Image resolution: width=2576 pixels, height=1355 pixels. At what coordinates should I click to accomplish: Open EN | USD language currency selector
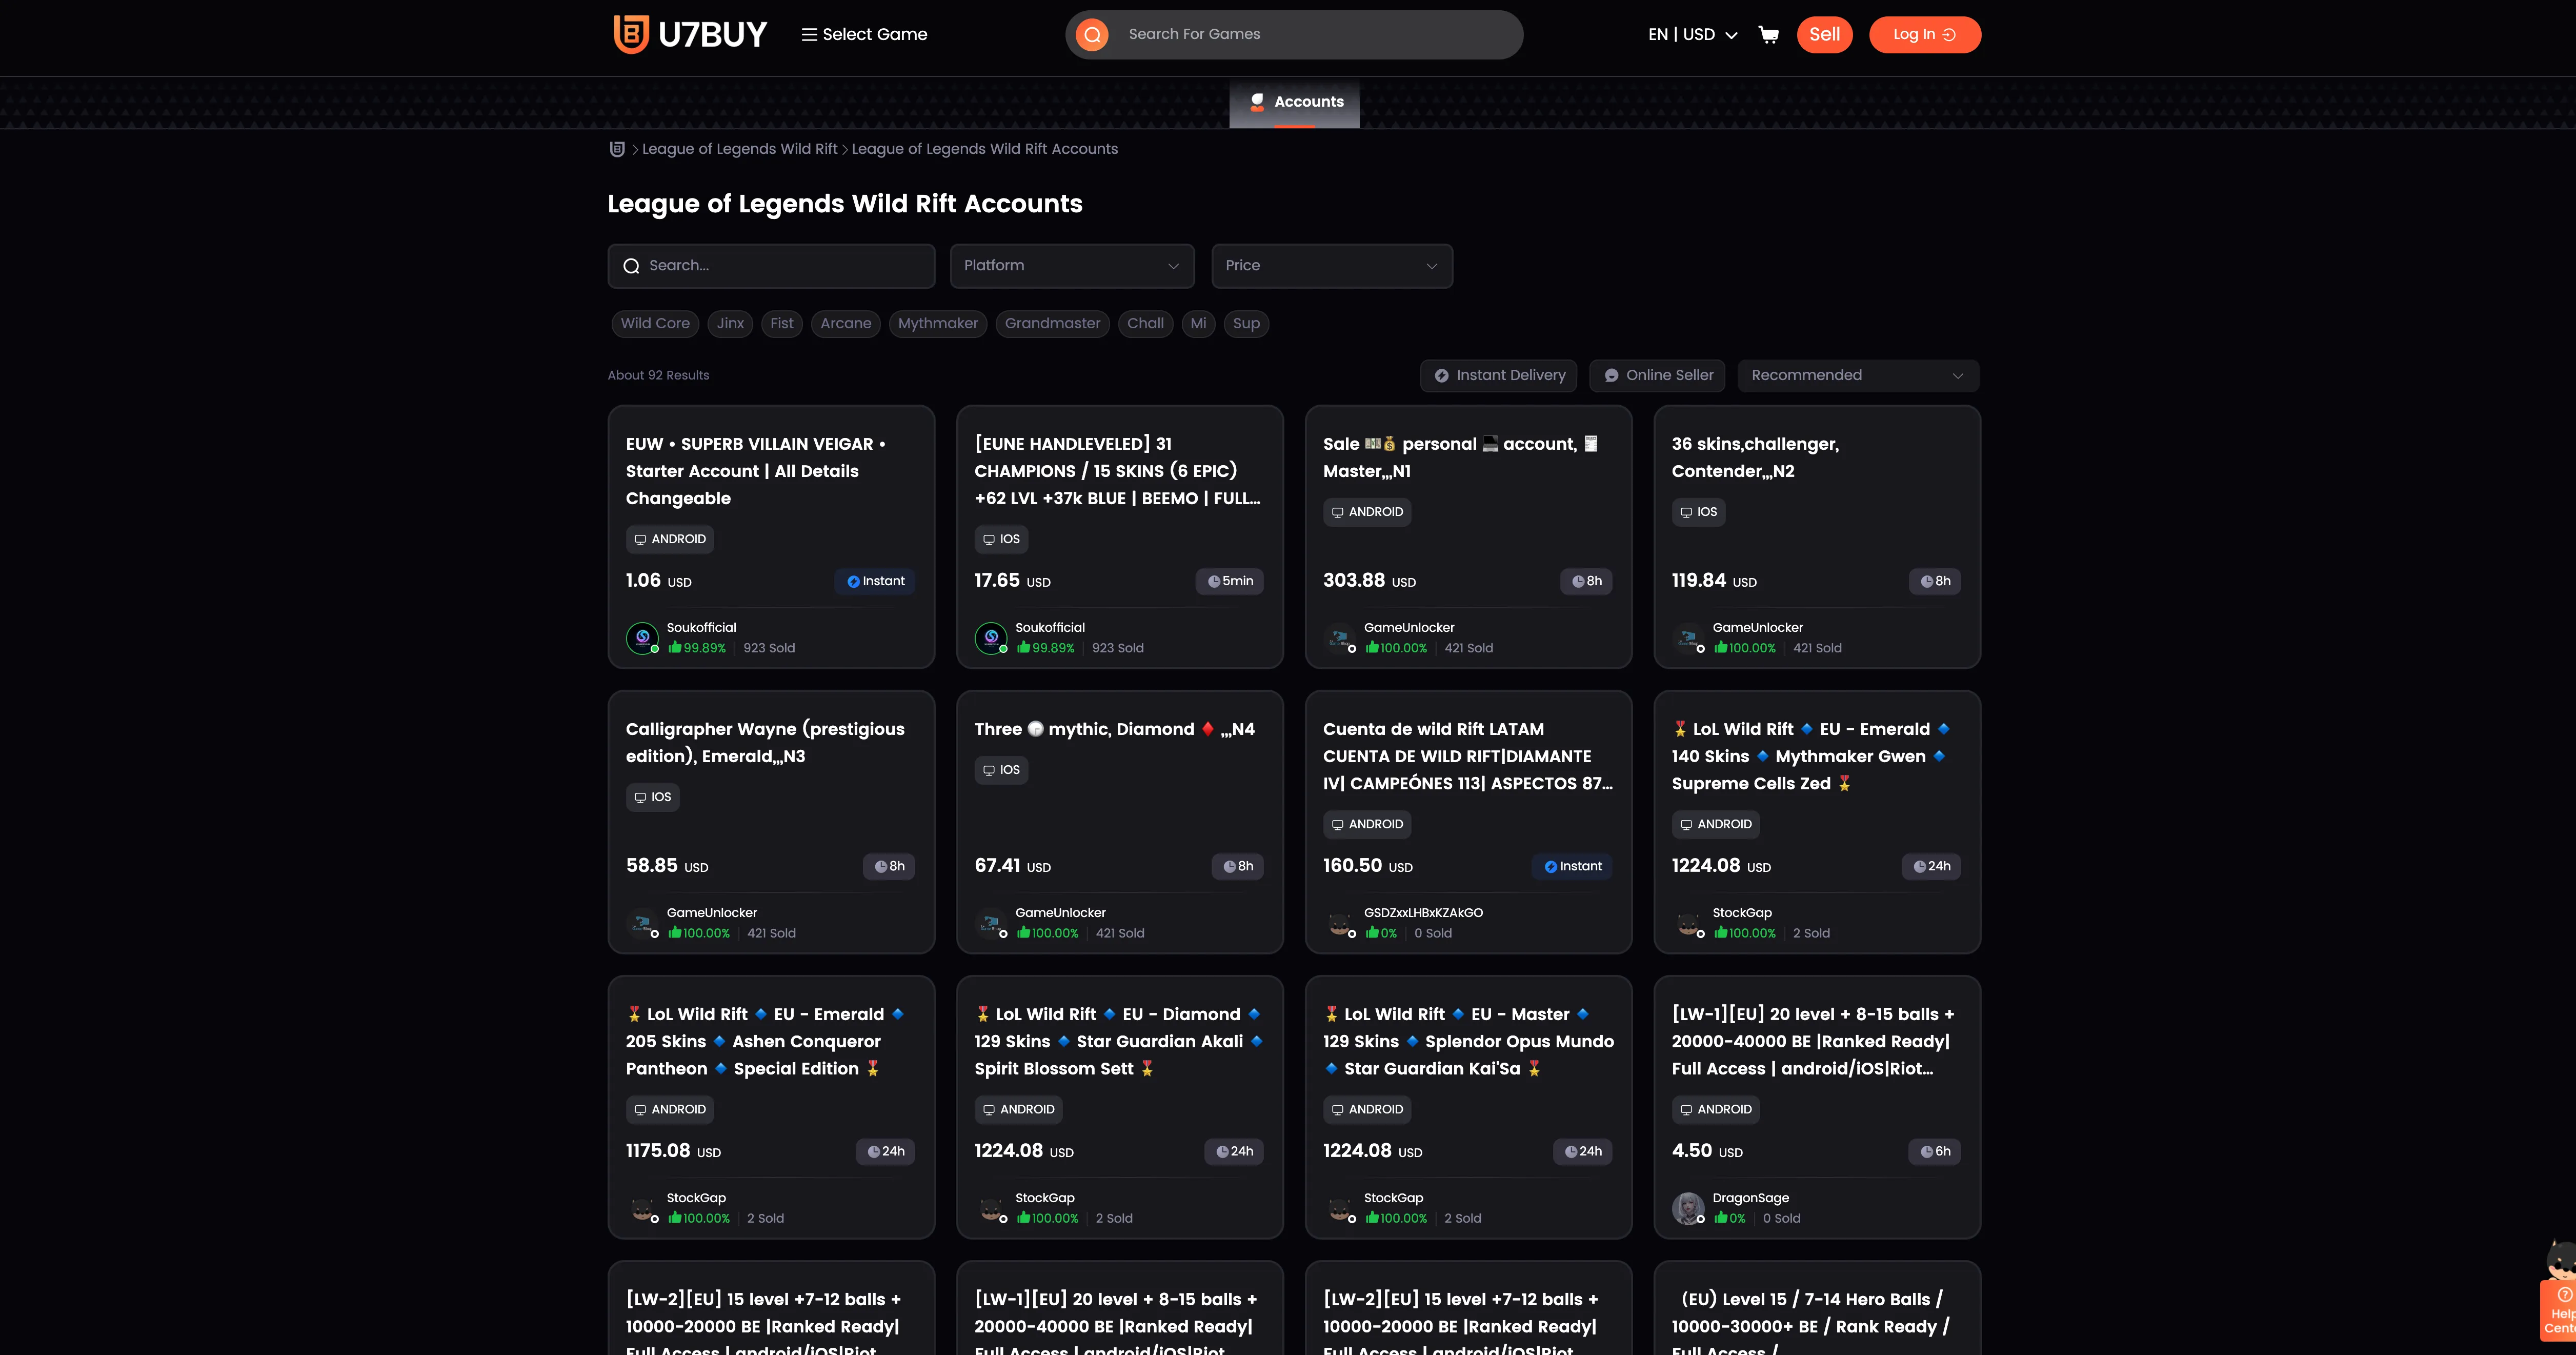point(1692,35)
